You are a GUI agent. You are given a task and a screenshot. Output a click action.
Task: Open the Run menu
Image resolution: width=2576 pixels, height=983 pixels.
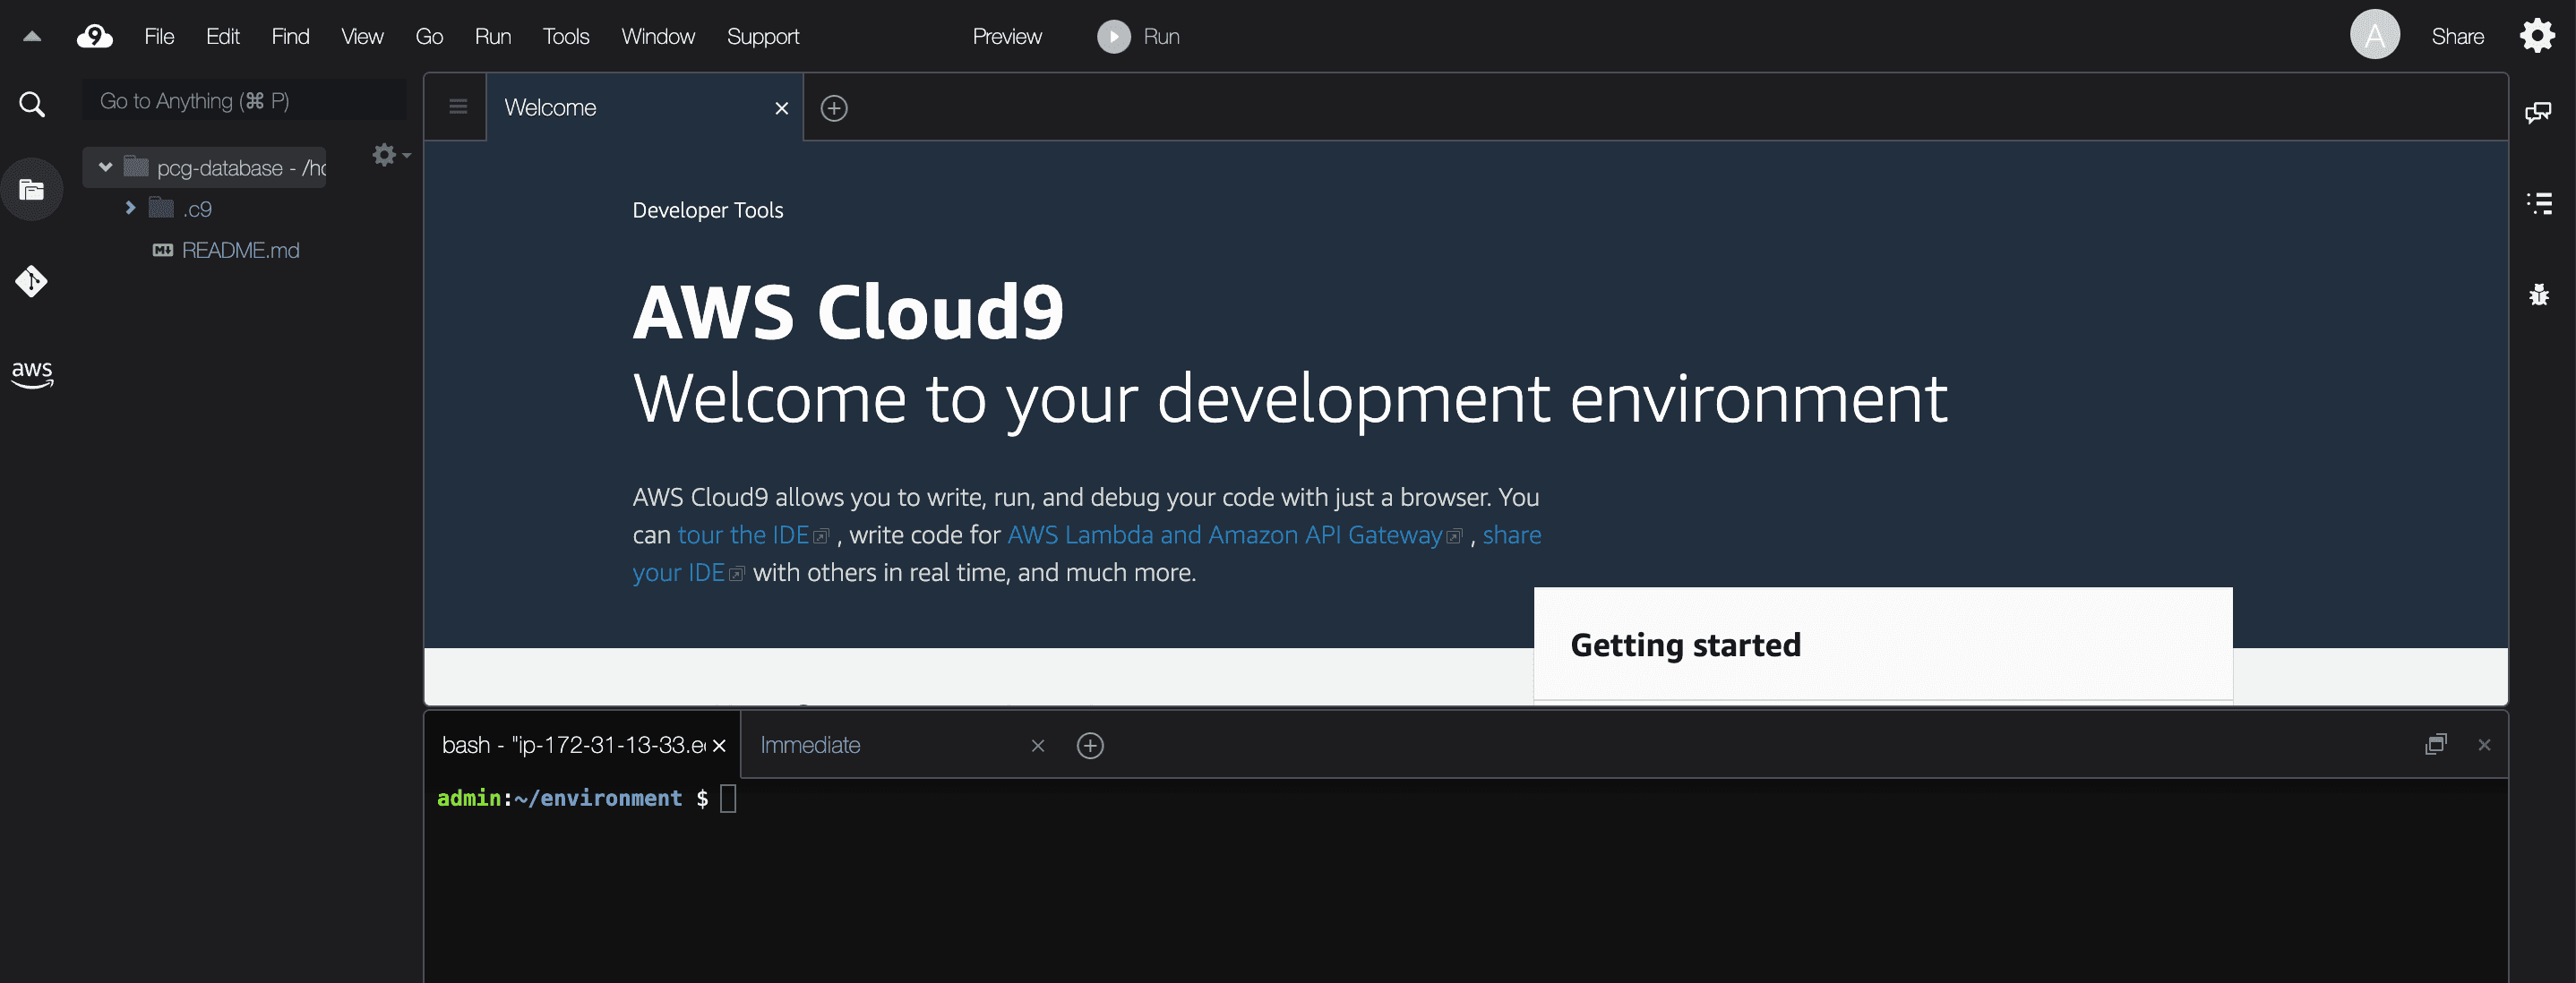(493, 36)
